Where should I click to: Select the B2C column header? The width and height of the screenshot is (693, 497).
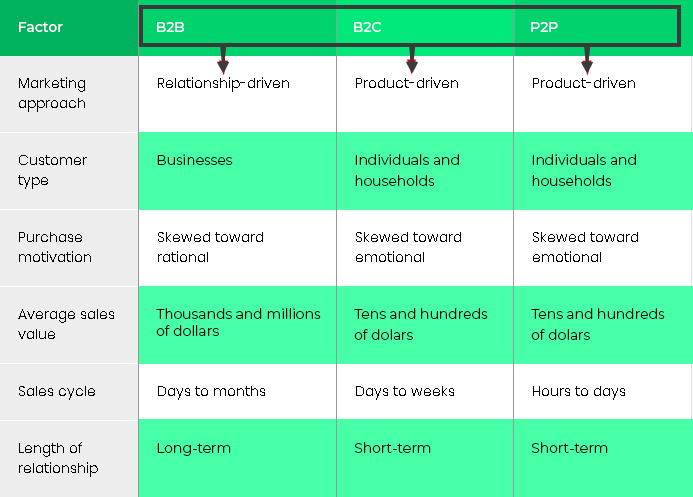(x=367, y=27)
